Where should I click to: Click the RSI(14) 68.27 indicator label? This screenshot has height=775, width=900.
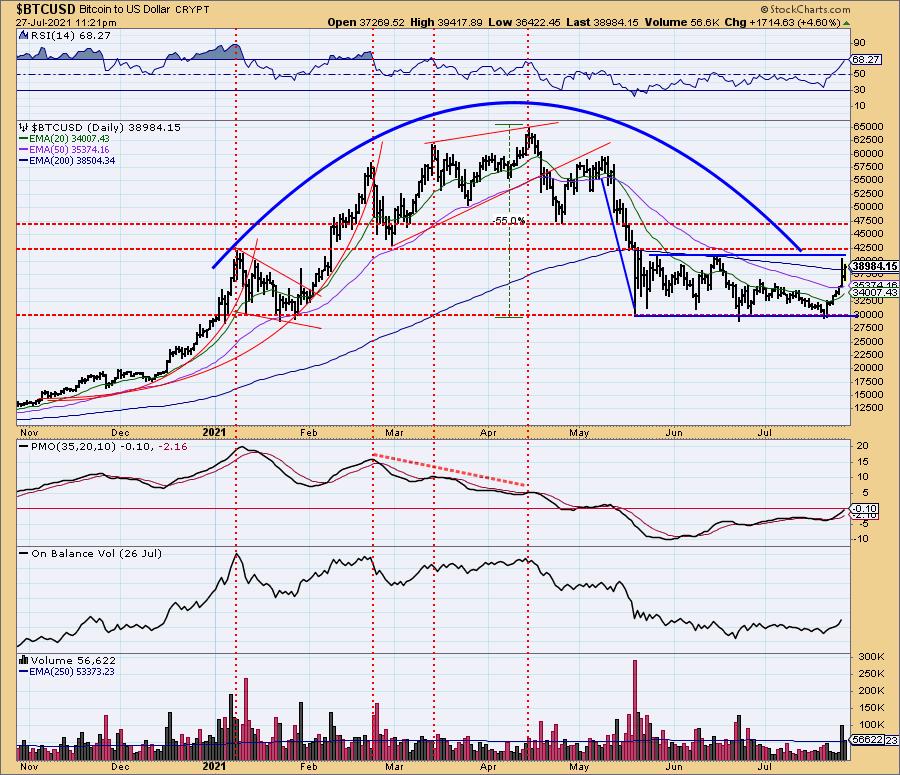pyautogui.click(x=65, y=36)
